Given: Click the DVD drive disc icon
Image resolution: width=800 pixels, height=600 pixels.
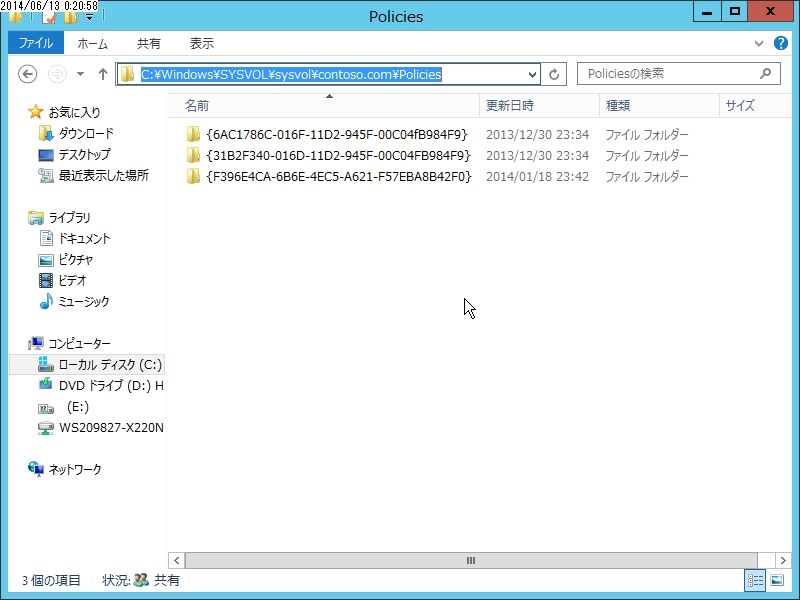Looking at the screenshot, I should pos(45,385).
